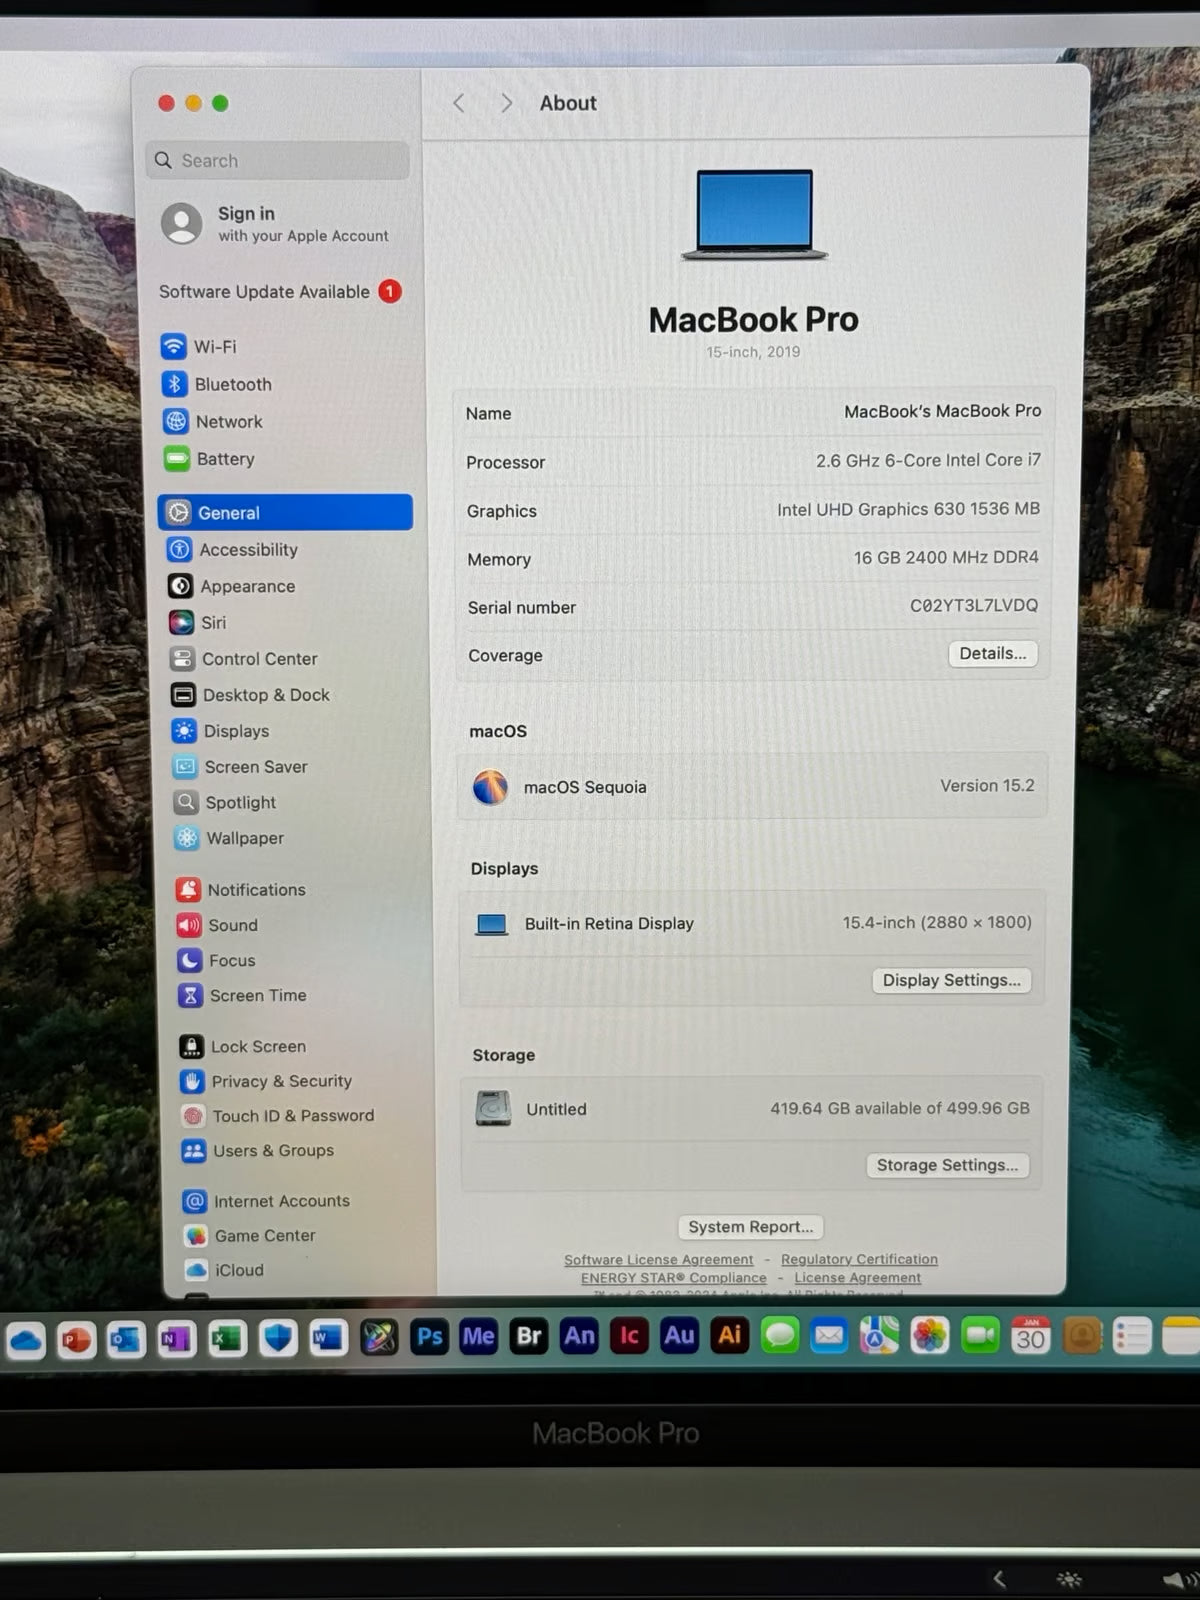
Task: Open the Regulatory Certification link
Action: (860, 1259)
